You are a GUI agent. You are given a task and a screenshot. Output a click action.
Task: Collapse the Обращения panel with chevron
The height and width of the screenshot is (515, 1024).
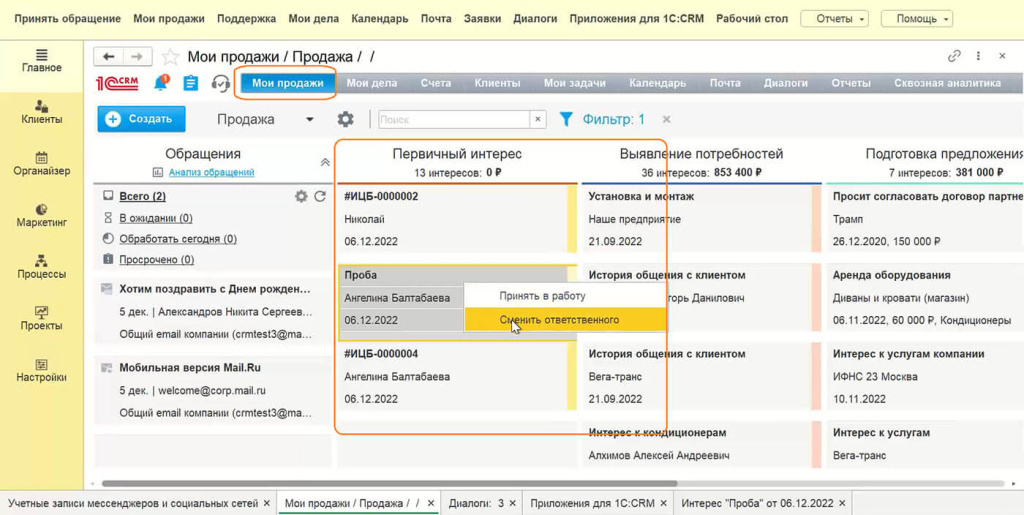[x=324, y=162]
